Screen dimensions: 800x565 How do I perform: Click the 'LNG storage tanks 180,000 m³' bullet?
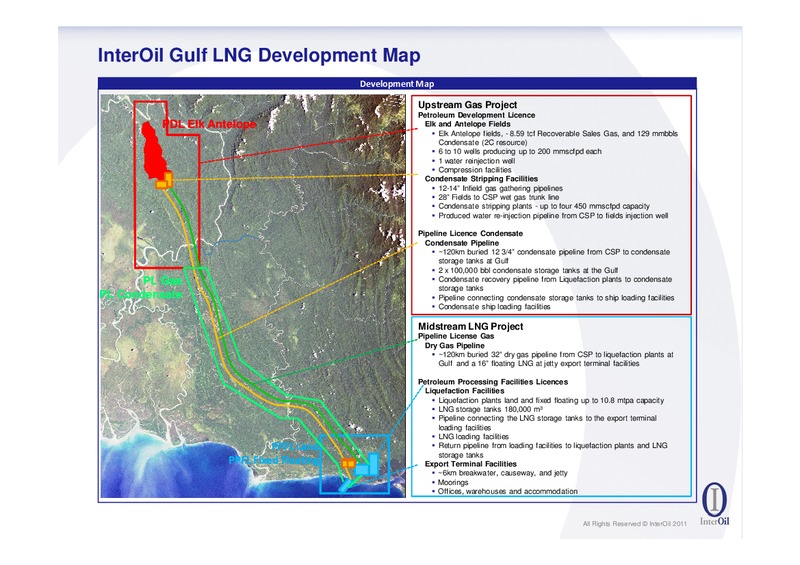(487, 409)
